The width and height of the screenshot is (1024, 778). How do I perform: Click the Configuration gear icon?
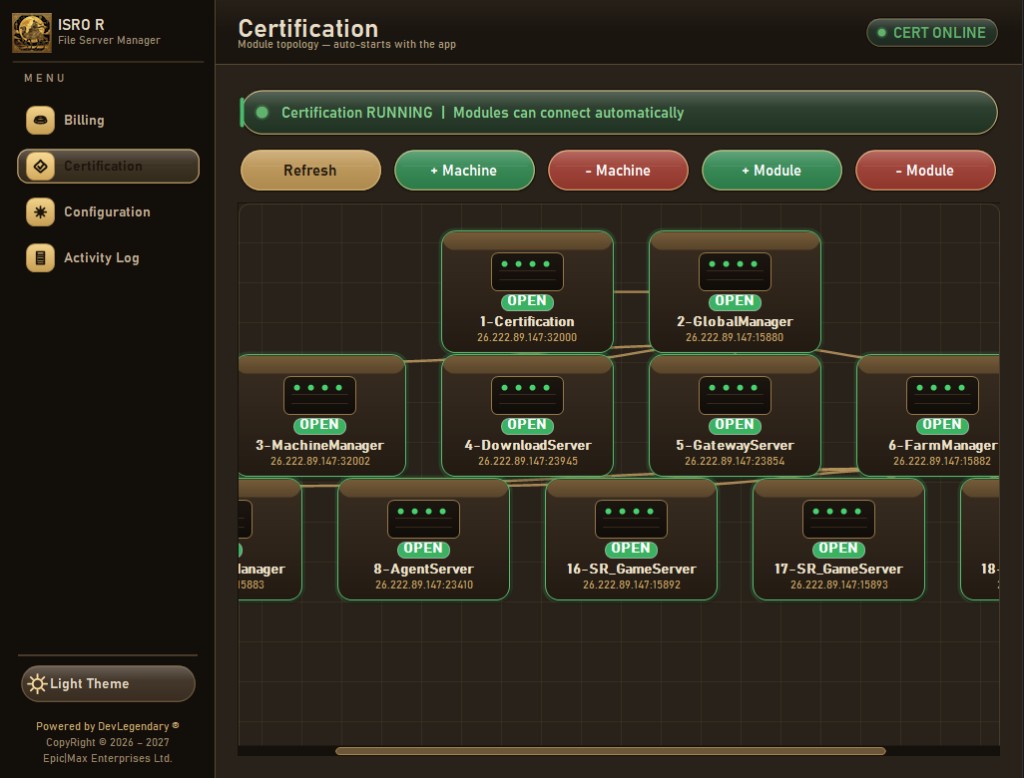pyautogui.click(x=40, y=212)
